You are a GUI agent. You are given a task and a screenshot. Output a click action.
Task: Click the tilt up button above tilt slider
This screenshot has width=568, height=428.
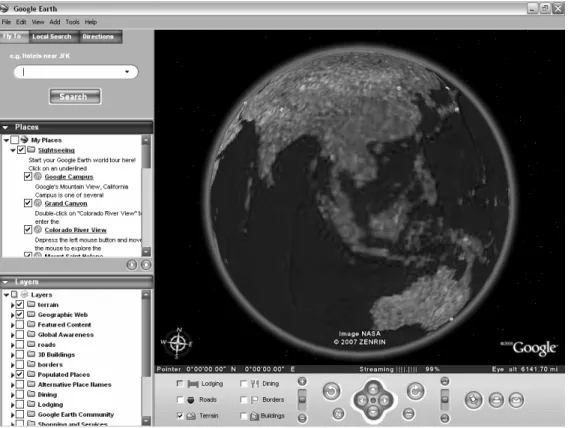click(445, 381)
